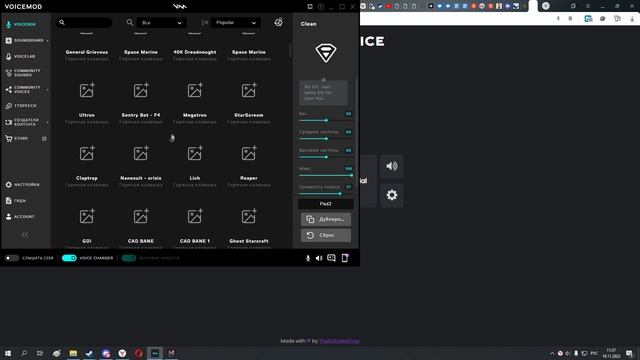The height and width of the screenshot is (360, 640).
Task: Click the filter magnifier icon beside Все
Action: (130, 22)
